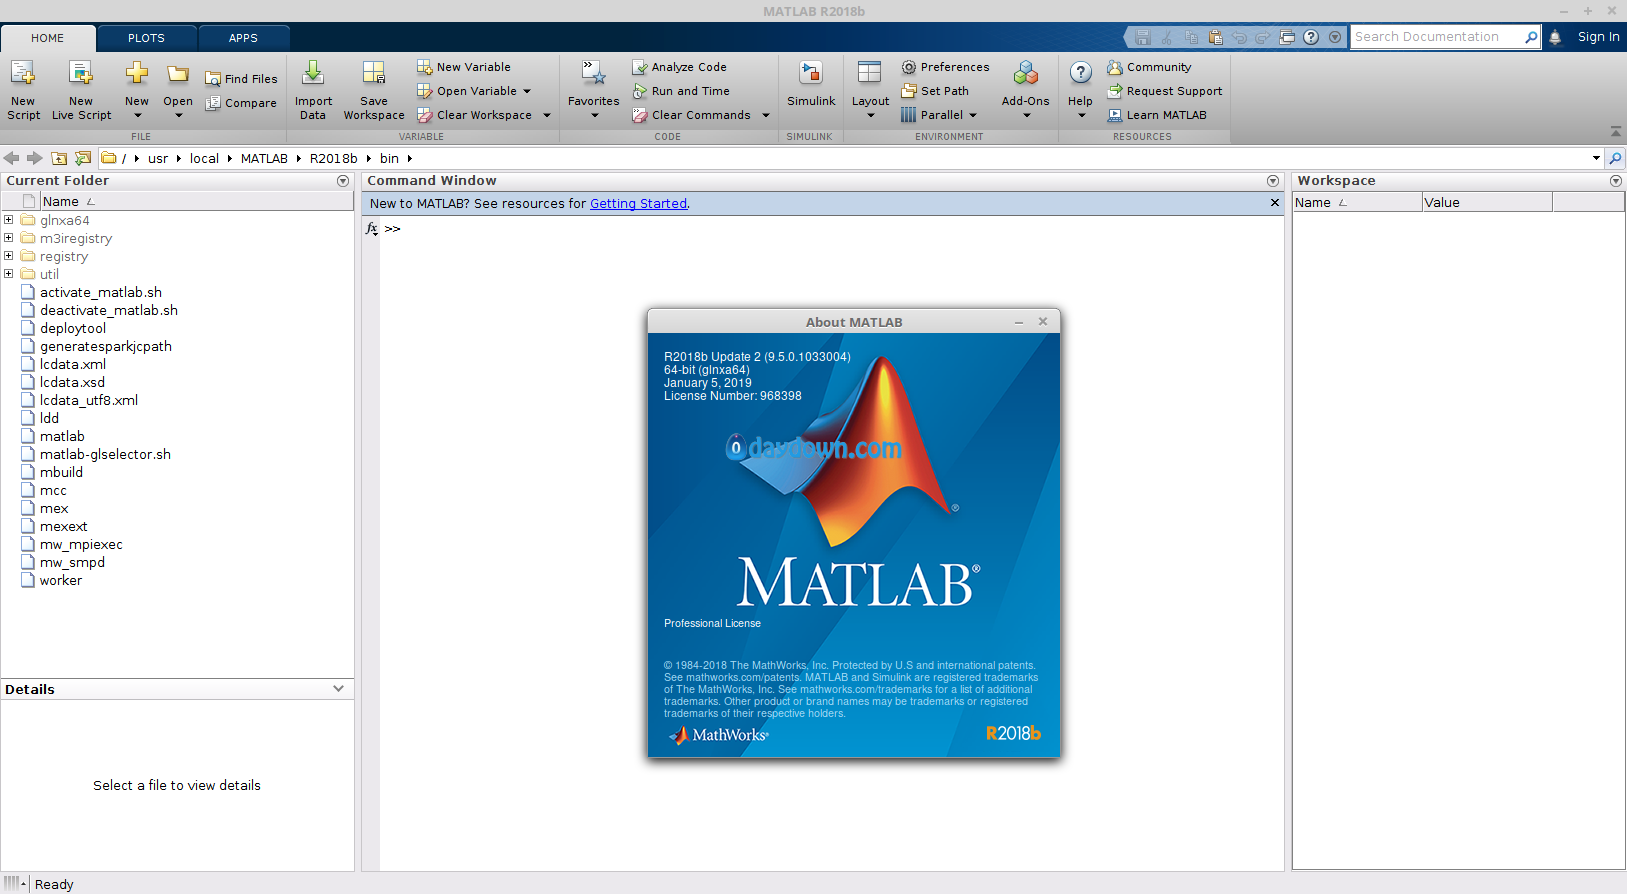Dismiss the New to MATLAB banner
1627x894 pixels.
[1275, 203]
